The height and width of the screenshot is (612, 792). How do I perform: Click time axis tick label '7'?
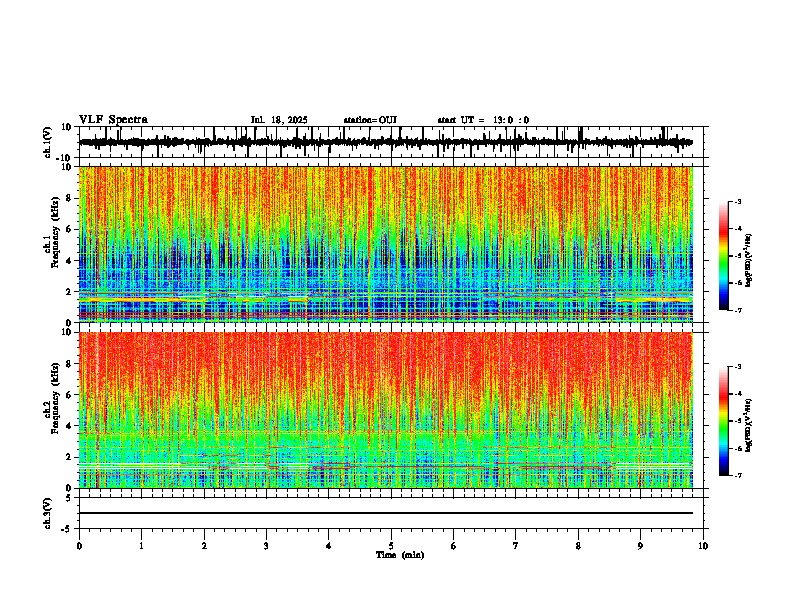tap(515, 546)
